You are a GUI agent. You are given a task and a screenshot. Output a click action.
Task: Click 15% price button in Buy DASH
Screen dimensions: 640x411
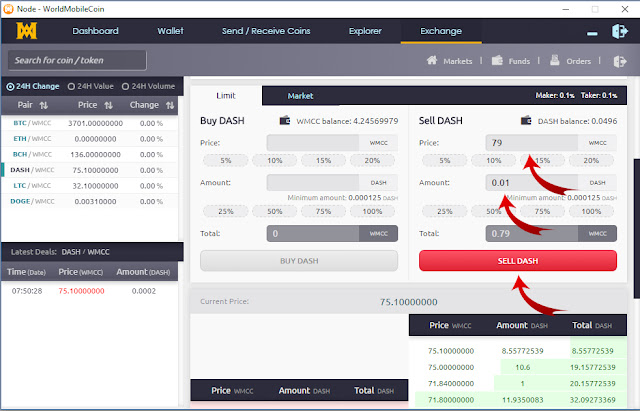tap(323, 160)
